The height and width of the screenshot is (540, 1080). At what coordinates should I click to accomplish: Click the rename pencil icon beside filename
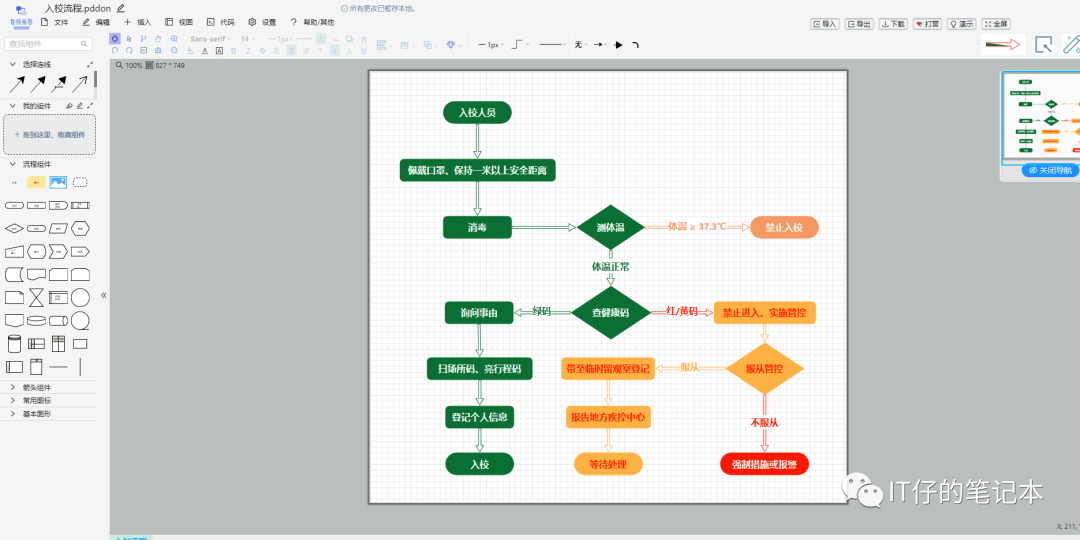[x=121, y=8]
